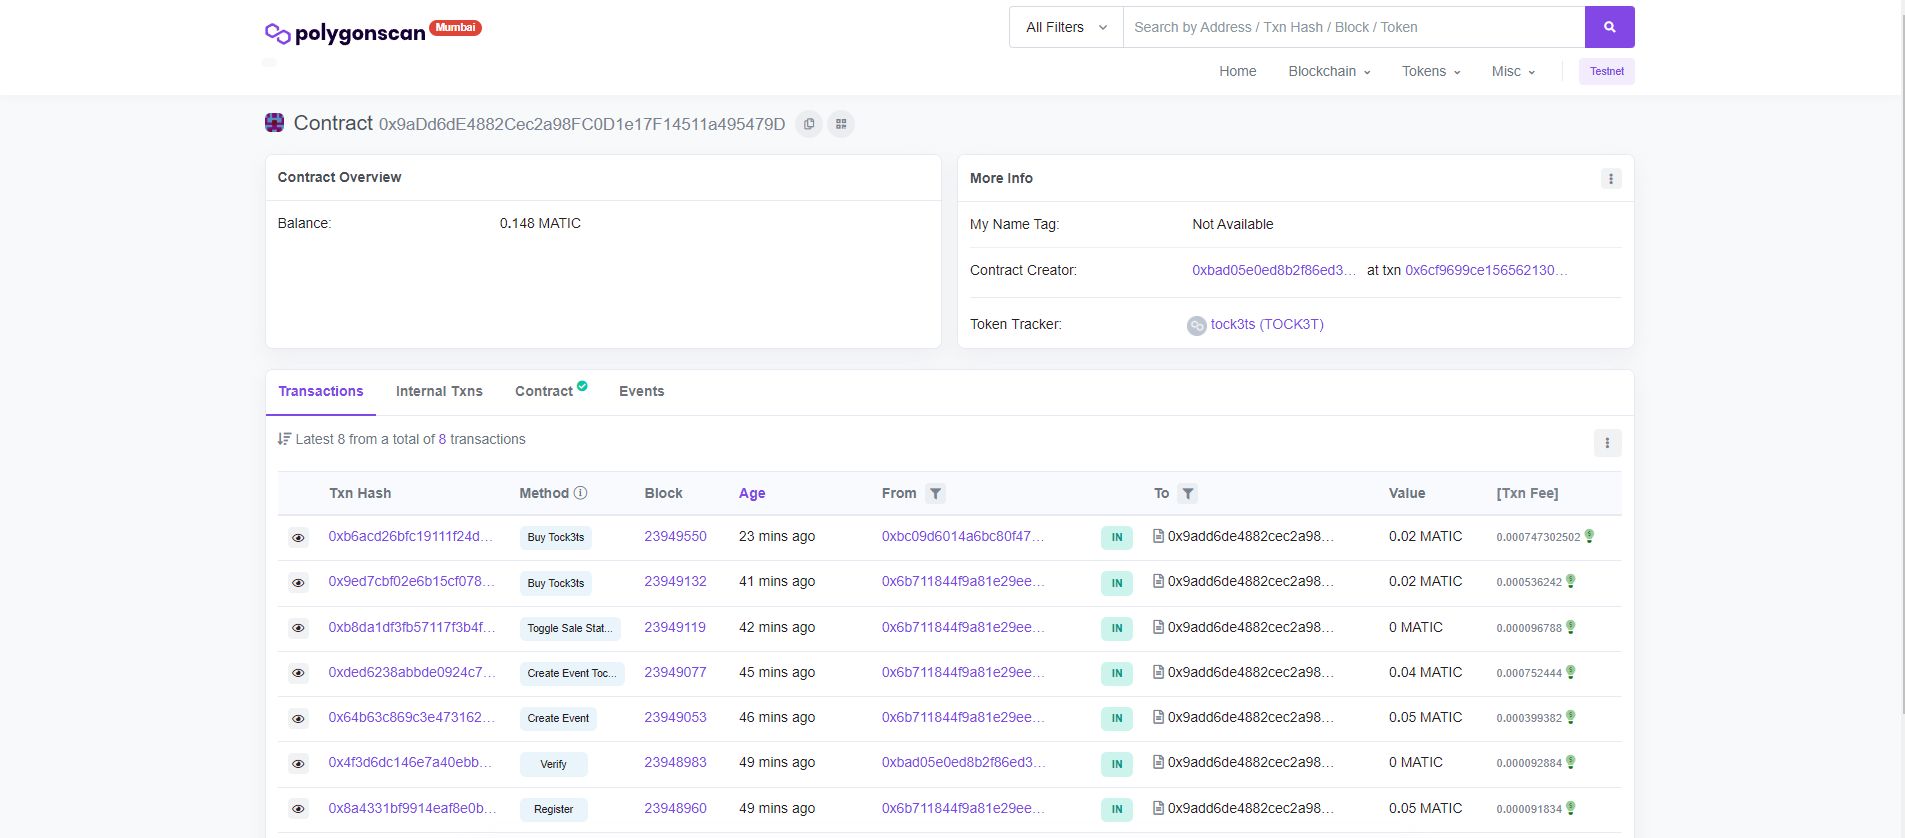Viewport: 1905px width, 838px height.
Task: Click the Testnet button
Action: pyautogui.click(x=1606, y=71)
